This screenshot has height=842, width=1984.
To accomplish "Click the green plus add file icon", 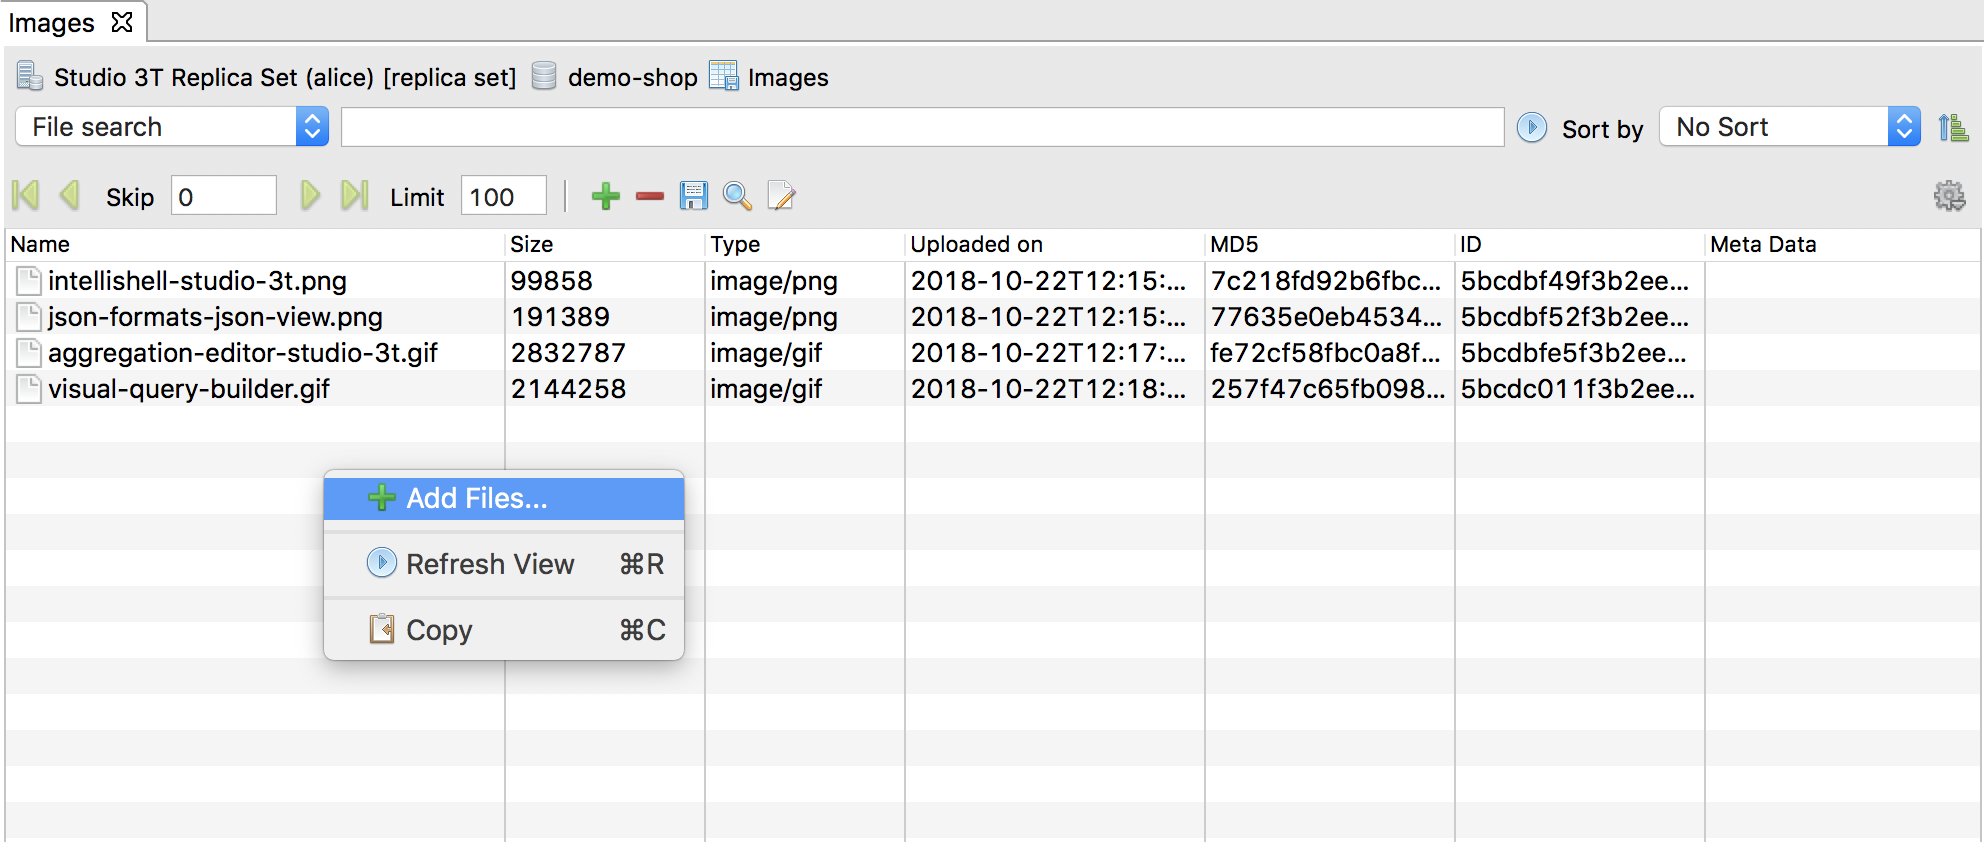I will (605, 196).
